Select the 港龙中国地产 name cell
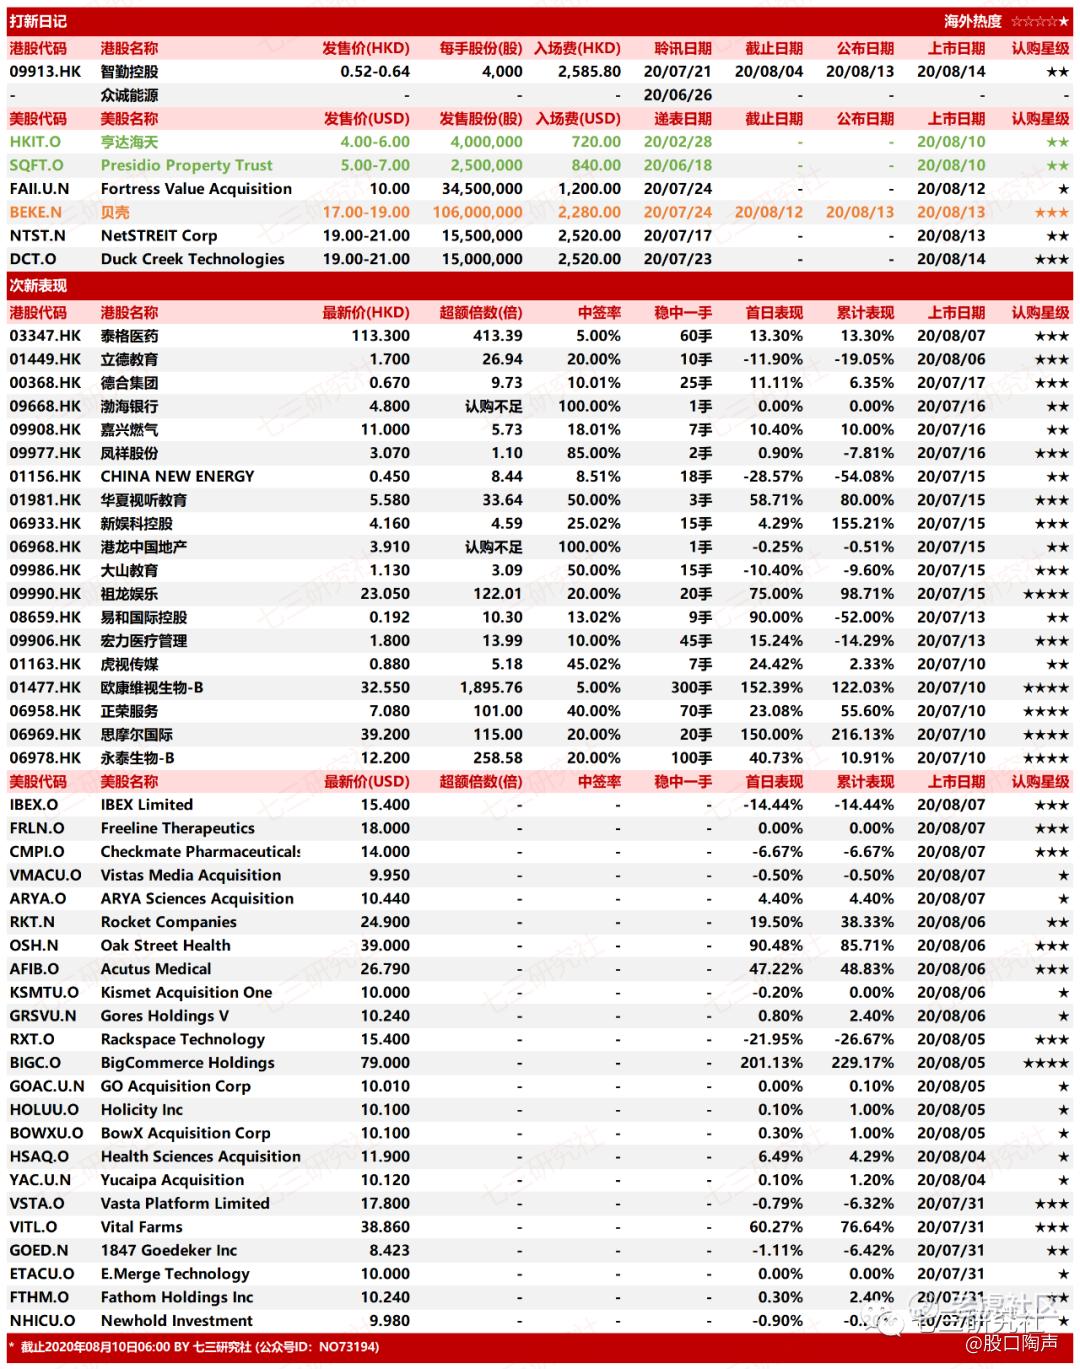Image resolution: width=1080 pixels, height=1369 pixels. pos(144,547)
